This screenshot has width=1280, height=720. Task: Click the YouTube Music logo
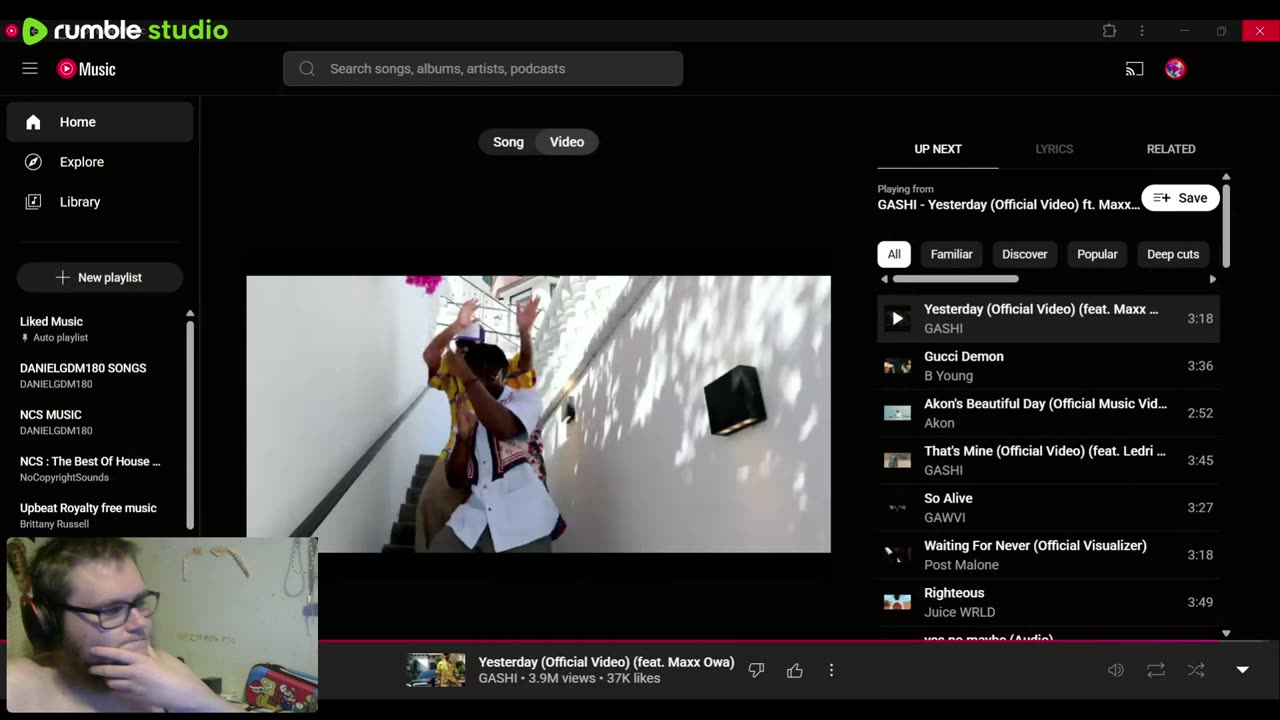[86, 69]
